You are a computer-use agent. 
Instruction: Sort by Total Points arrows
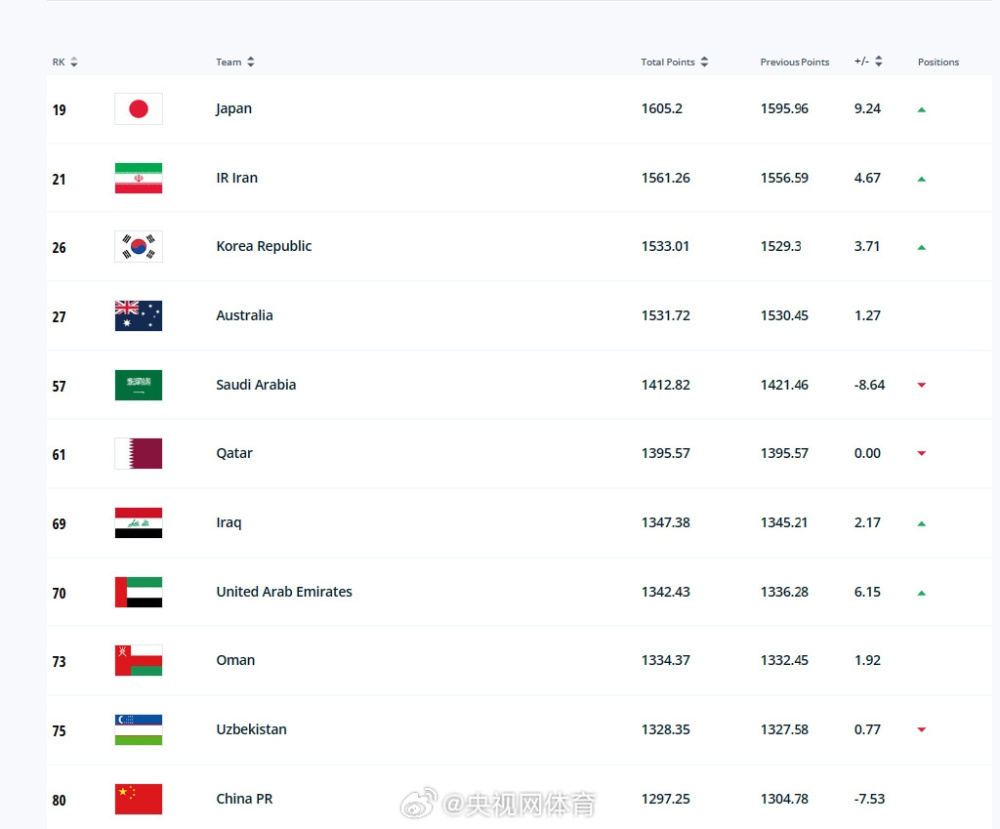tap(704, 62)
